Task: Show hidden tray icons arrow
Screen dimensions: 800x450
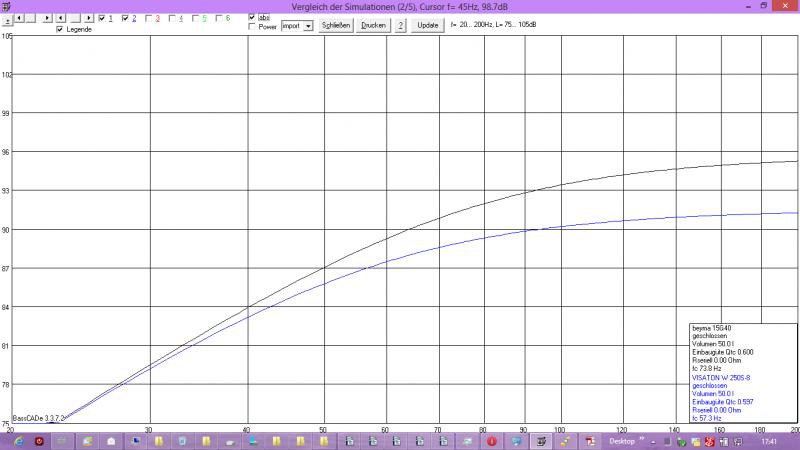Action: (x=654, y=442)
